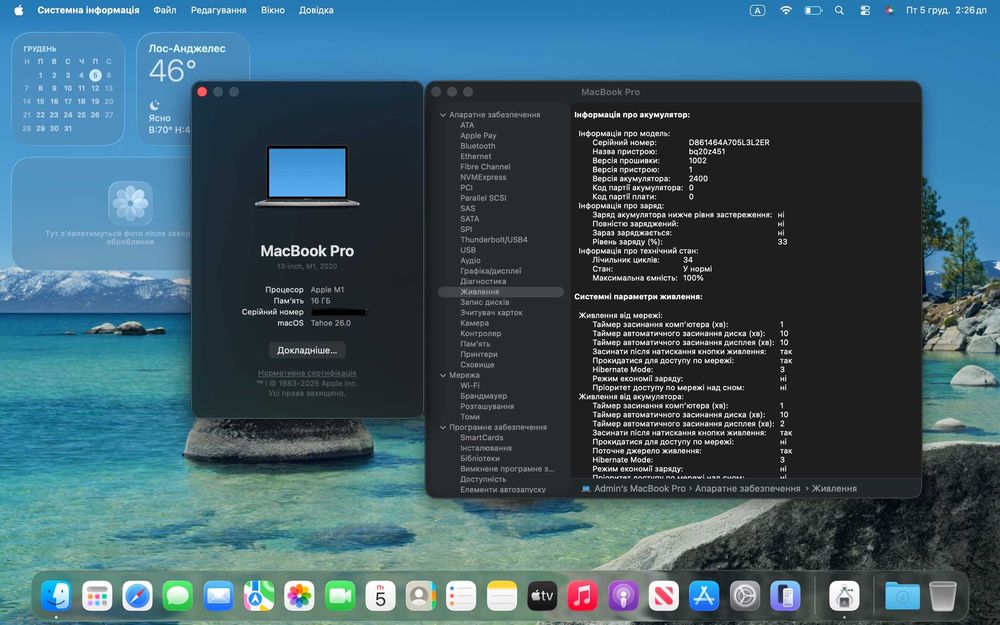Open Mail app in the Dock
Screen dimensions: 1000x625
[218, 596]
